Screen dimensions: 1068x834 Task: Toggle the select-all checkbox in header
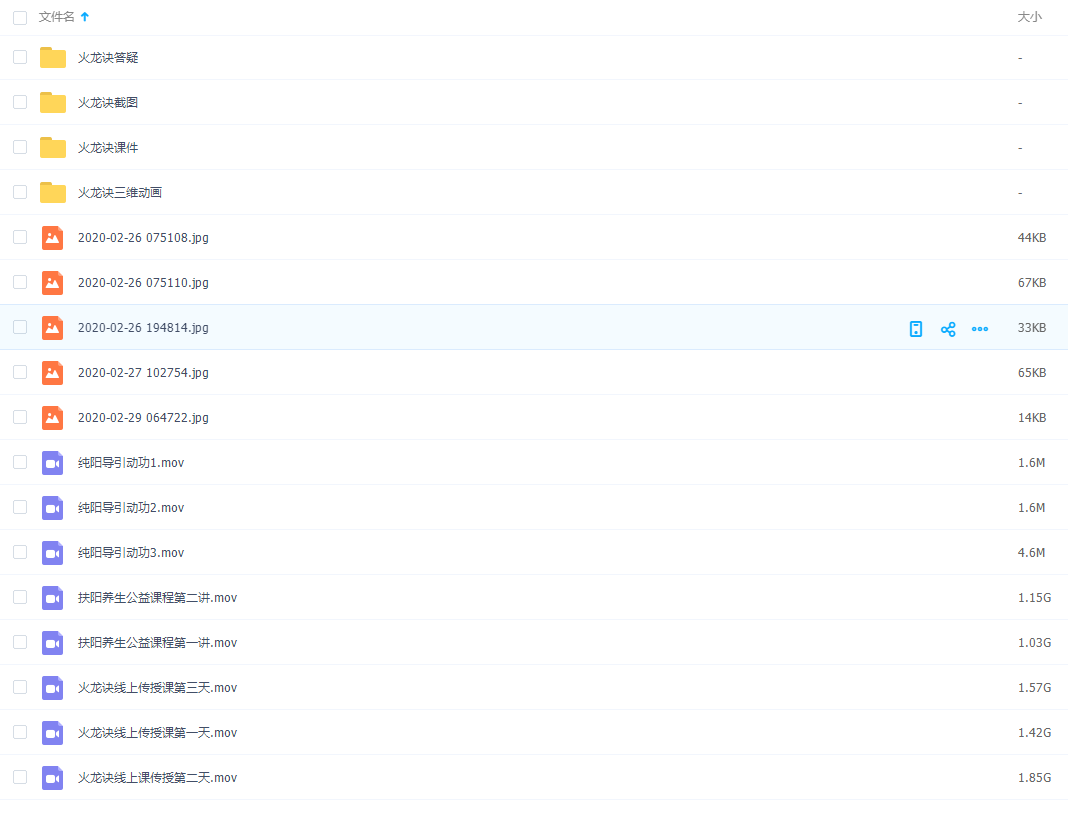pos(20,18)
